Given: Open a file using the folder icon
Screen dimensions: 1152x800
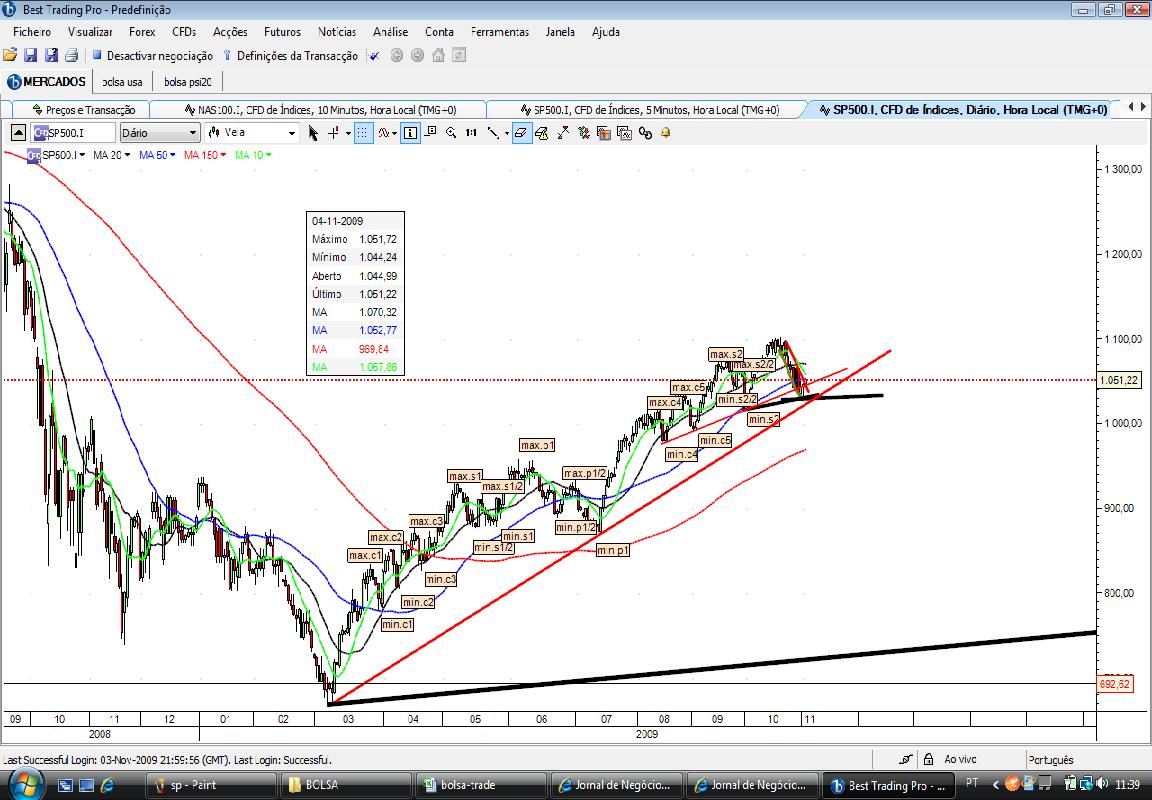Looking at the screenshot, I should pyautogui.click(x=10, y=55).
